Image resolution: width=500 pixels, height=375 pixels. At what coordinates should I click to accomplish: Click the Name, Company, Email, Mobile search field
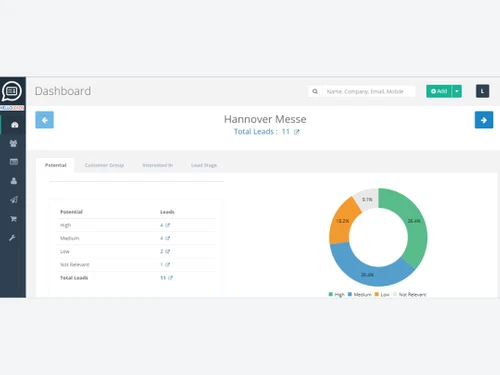coord(369,91)
